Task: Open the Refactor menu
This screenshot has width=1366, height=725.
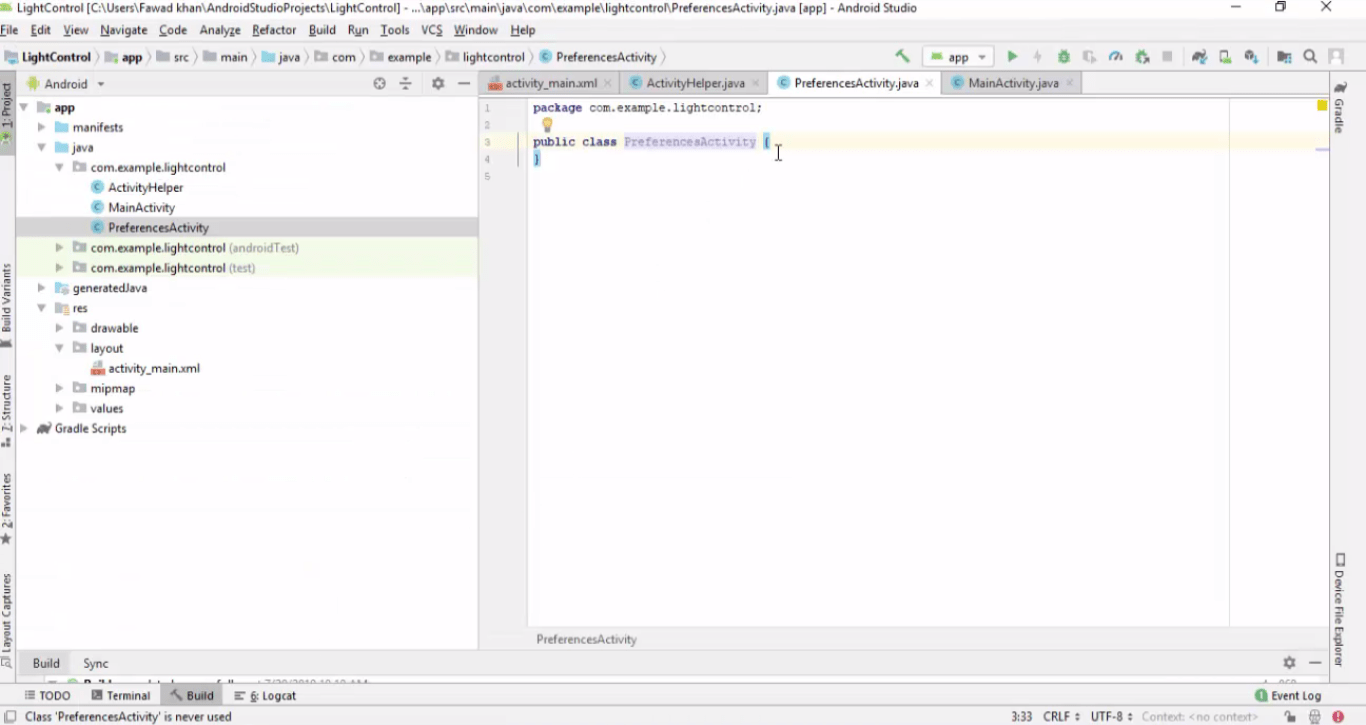Action: [274, 30]
